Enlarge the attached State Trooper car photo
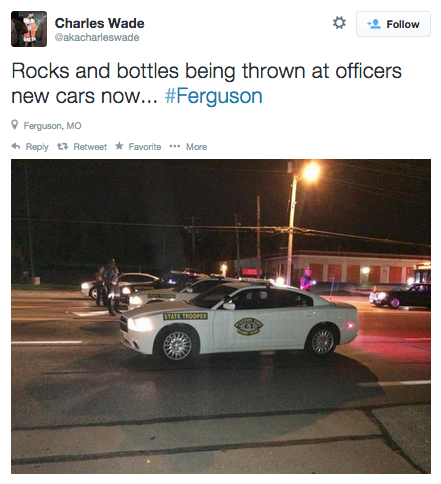This screenshot has width=441, height=484. (x=221, y=316)
